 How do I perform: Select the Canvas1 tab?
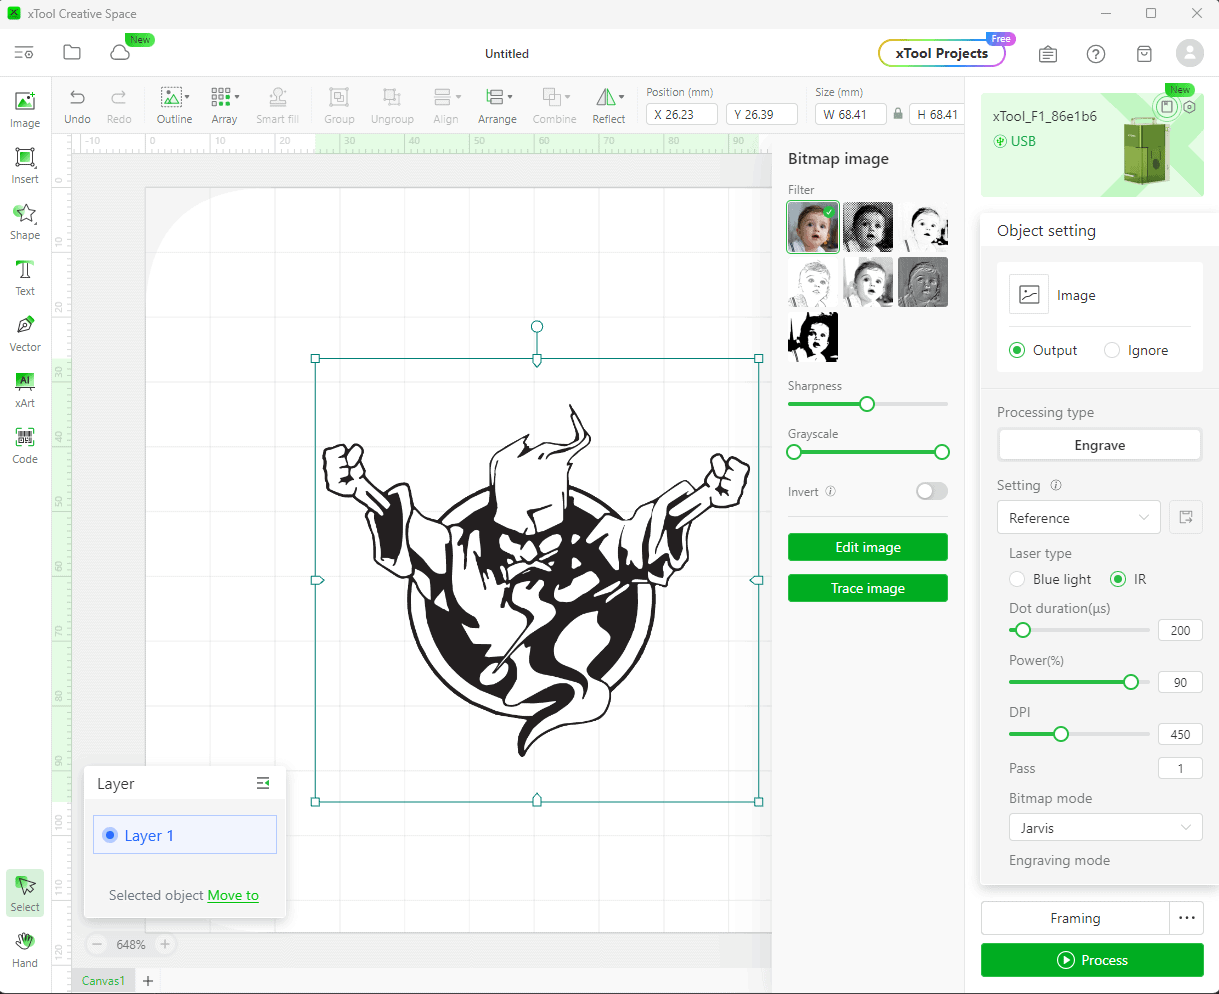tap(102, 980)
